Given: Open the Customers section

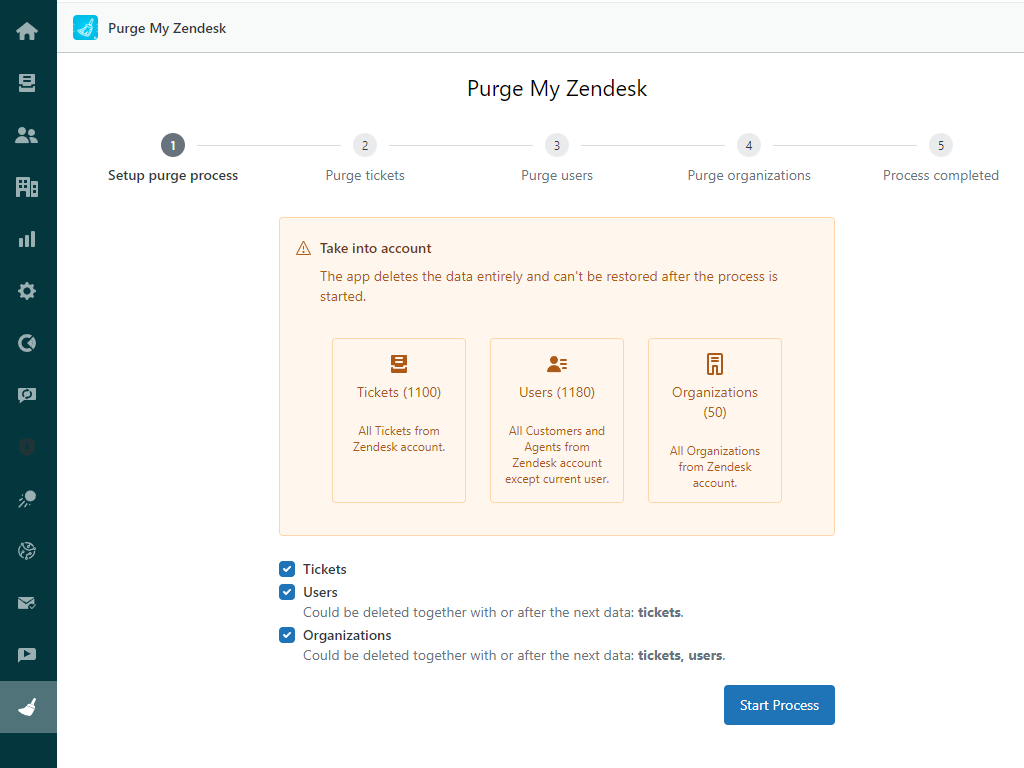Looking at the screenshot, I should click(28, 134).
